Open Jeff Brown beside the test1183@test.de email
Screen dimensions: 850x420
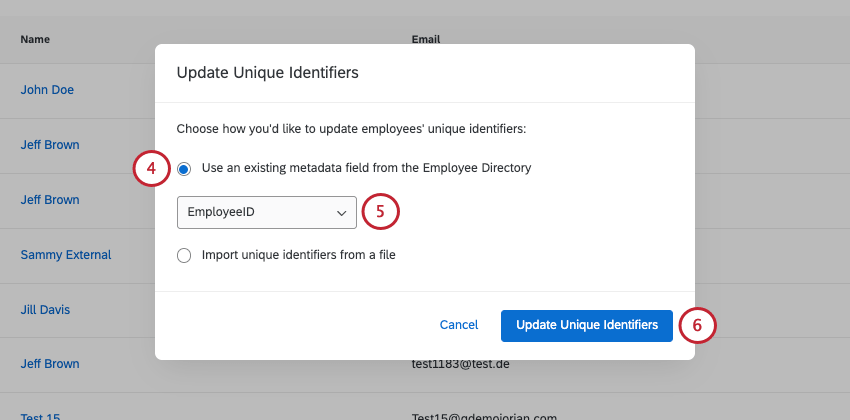point(50,364)
